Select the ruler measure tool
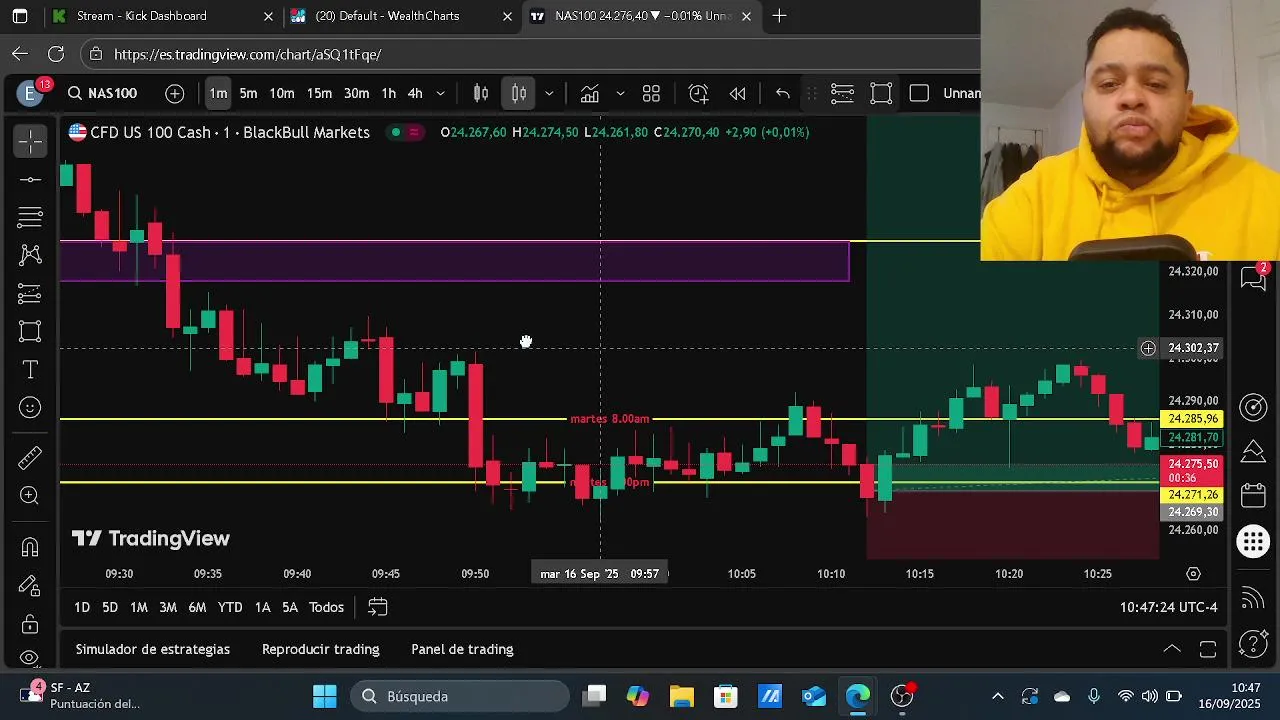This screenshot has width=1280, height=720. tap(30, 458)
